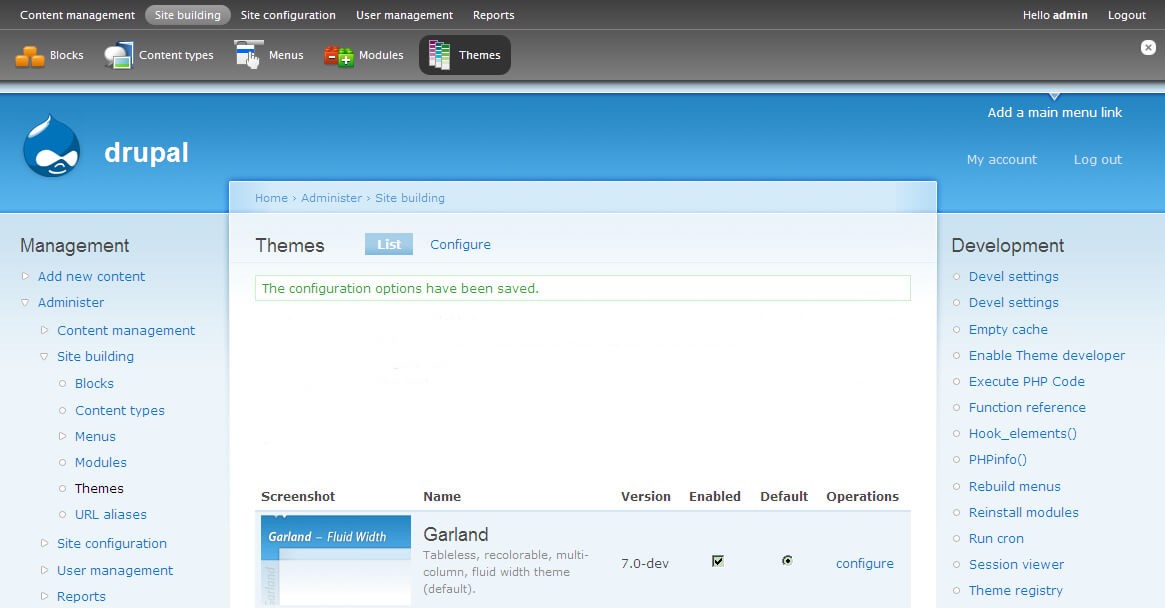Image resolution: width=1165 pixels, height=608 pixels.
Task: Open Modules in Management sidebar
Action: pos(100,462)
